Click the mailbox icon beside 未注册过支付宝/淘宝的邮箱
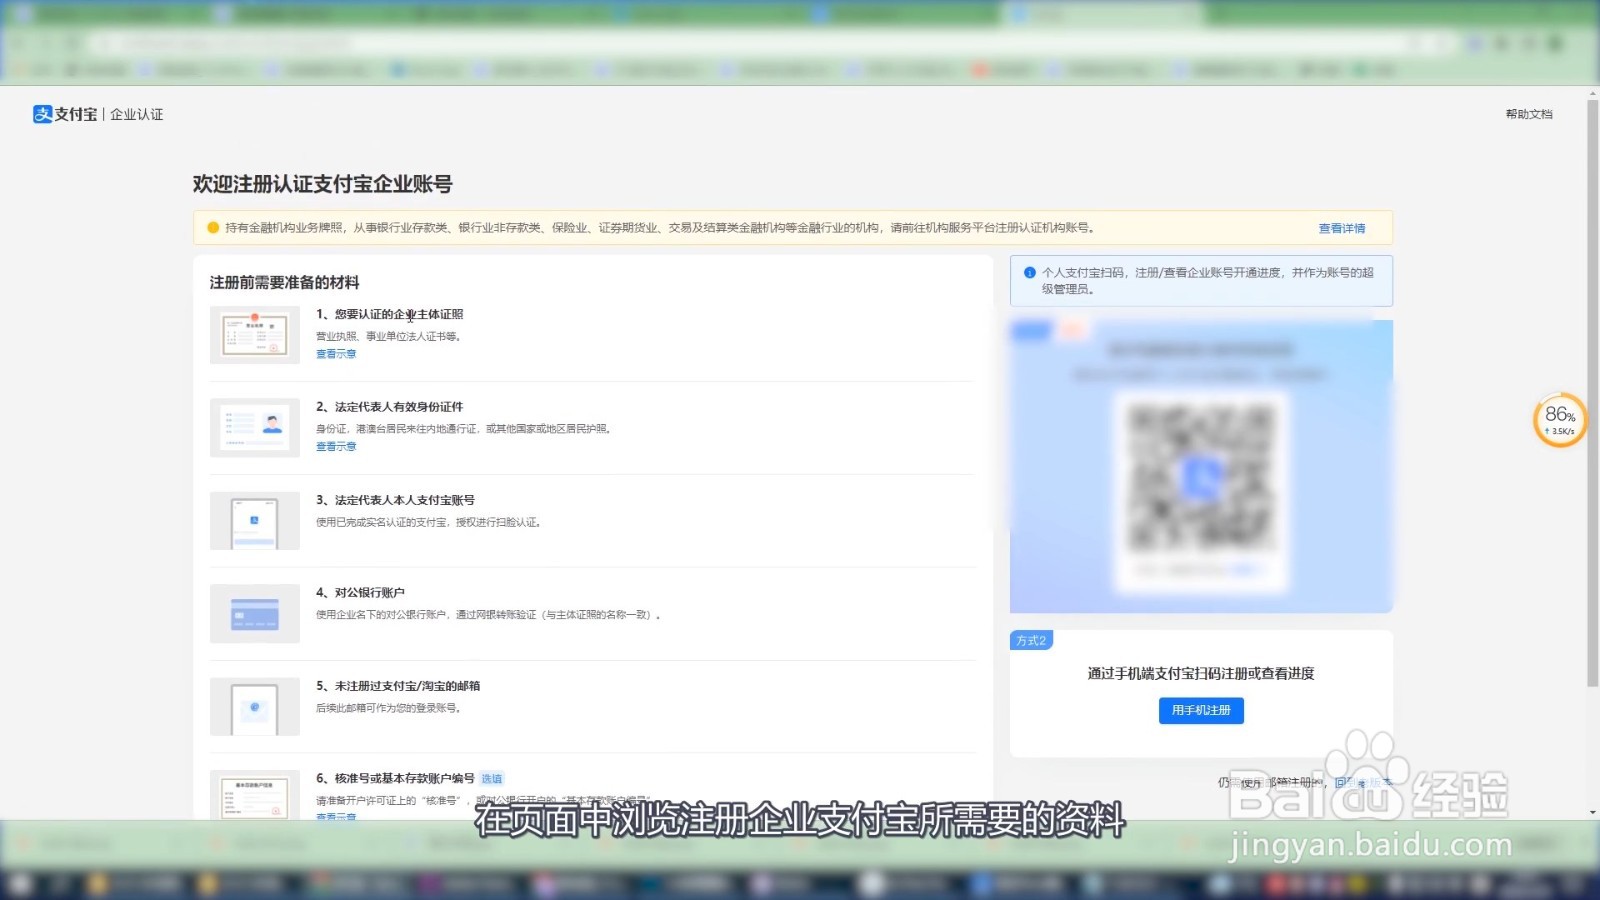 pyautogui.click(x=255, y=707)
